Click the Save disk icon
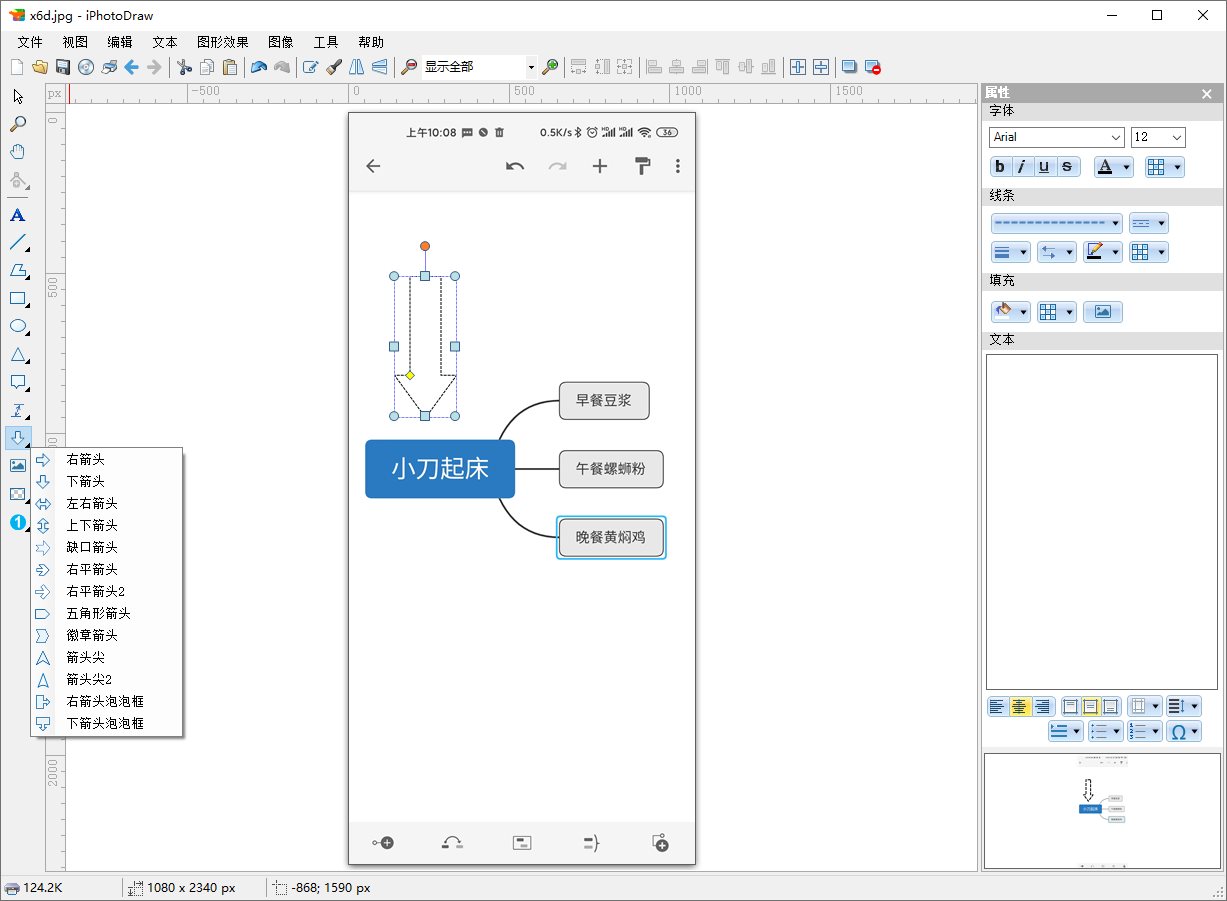 pyautogui.click(x=63, y=67)
